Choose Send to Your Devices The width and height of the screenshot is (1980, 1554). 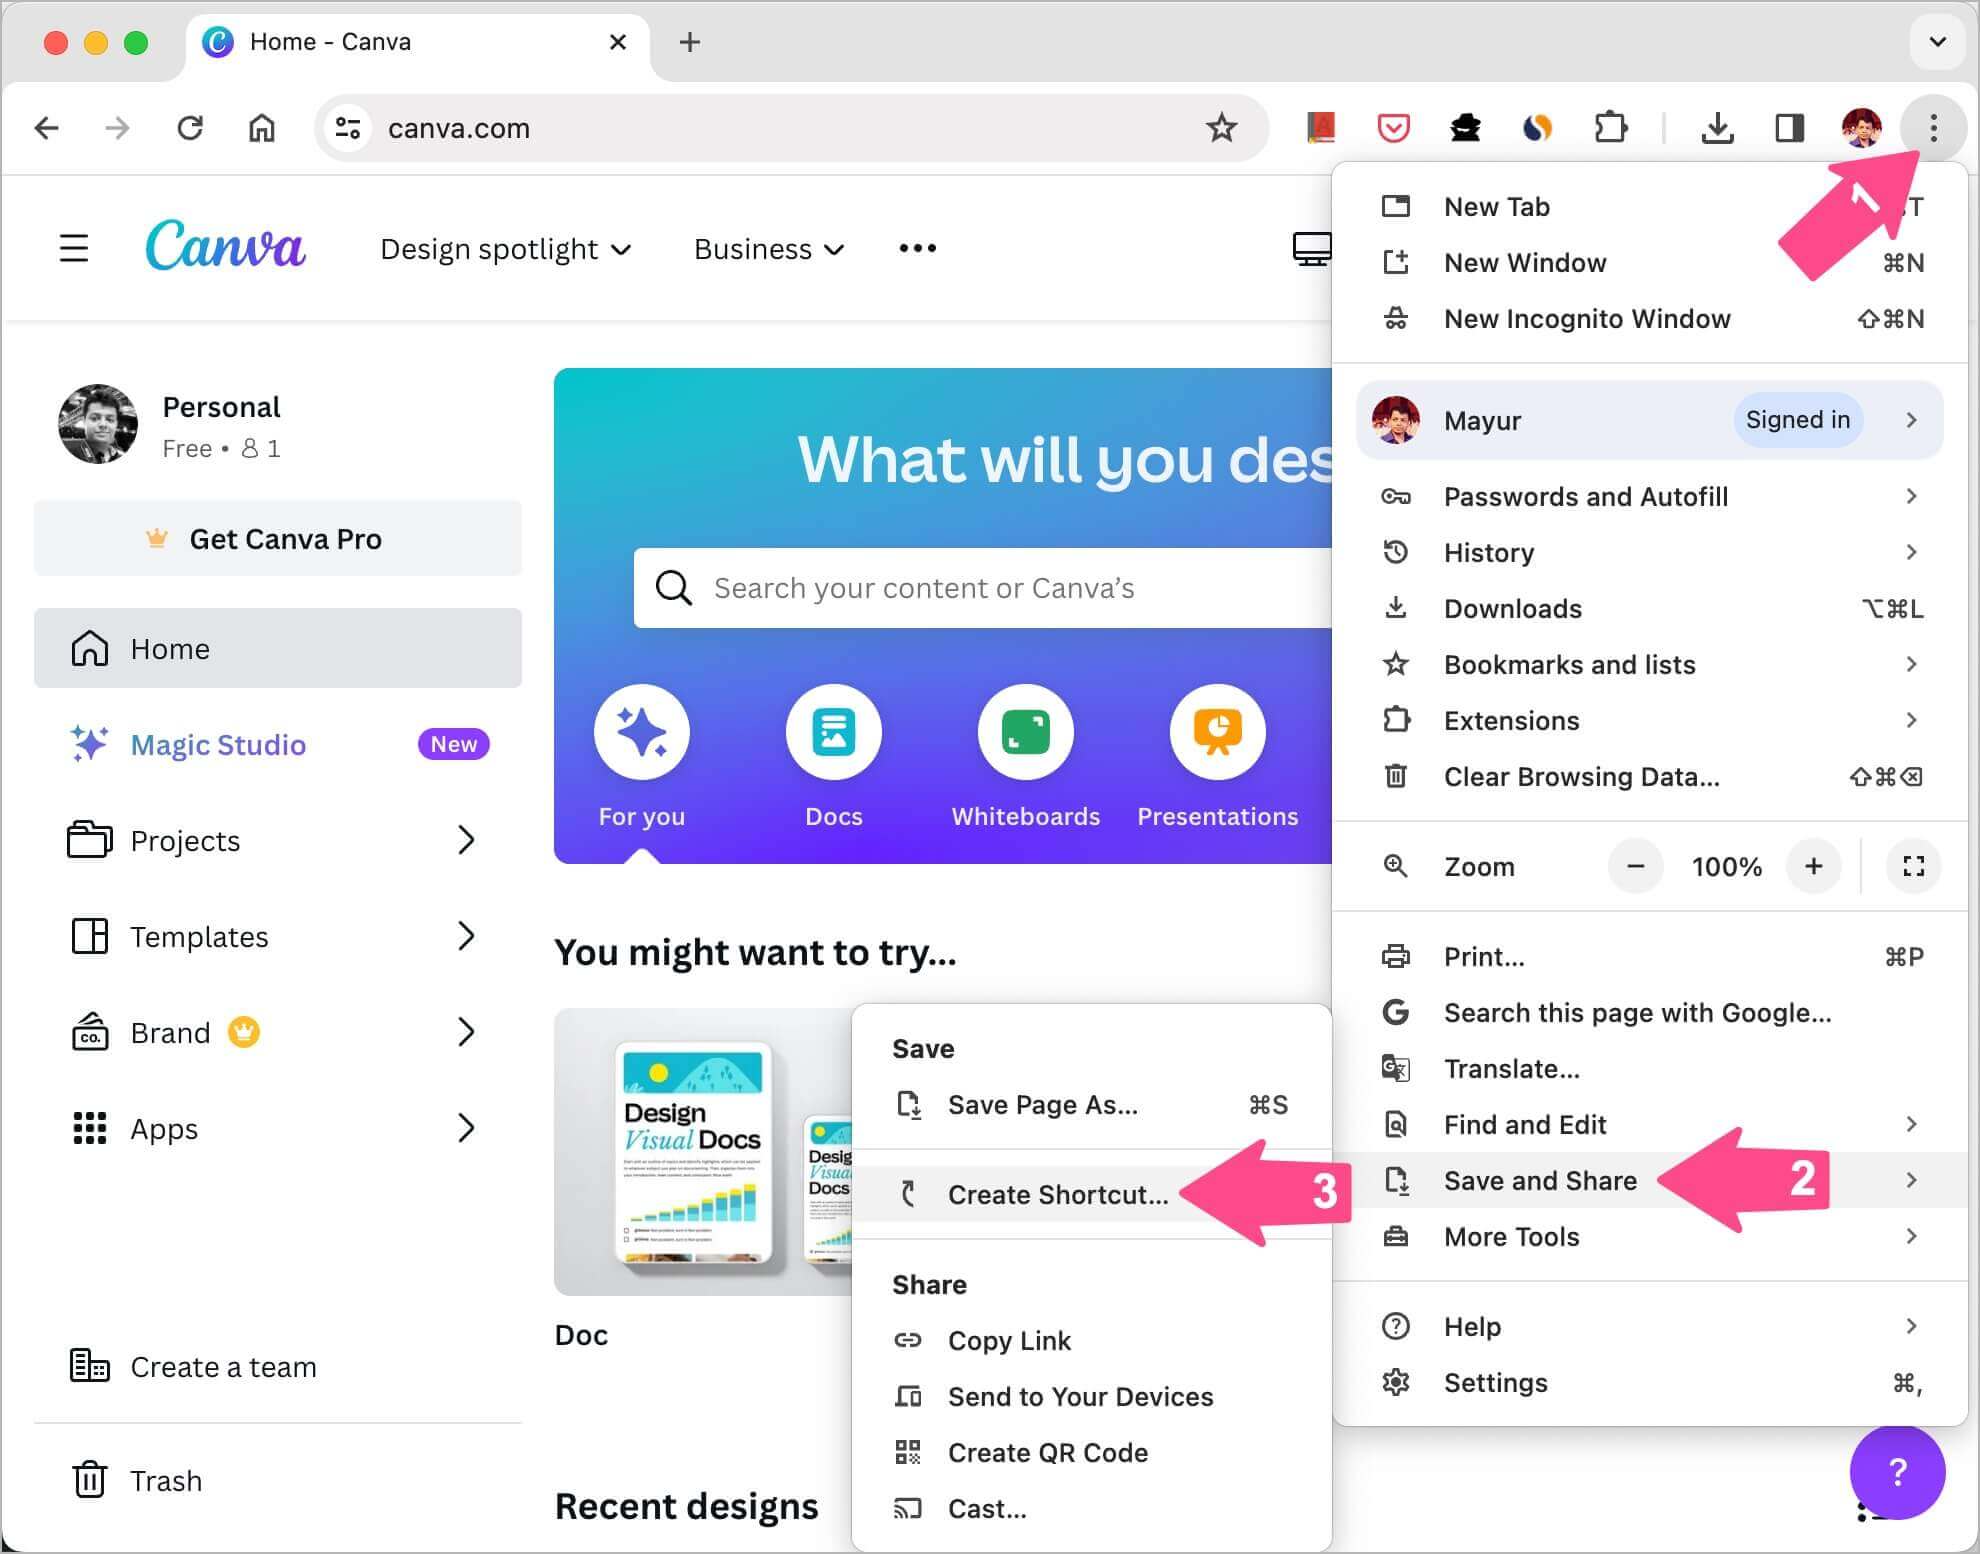click(x=1091, y=1396)
